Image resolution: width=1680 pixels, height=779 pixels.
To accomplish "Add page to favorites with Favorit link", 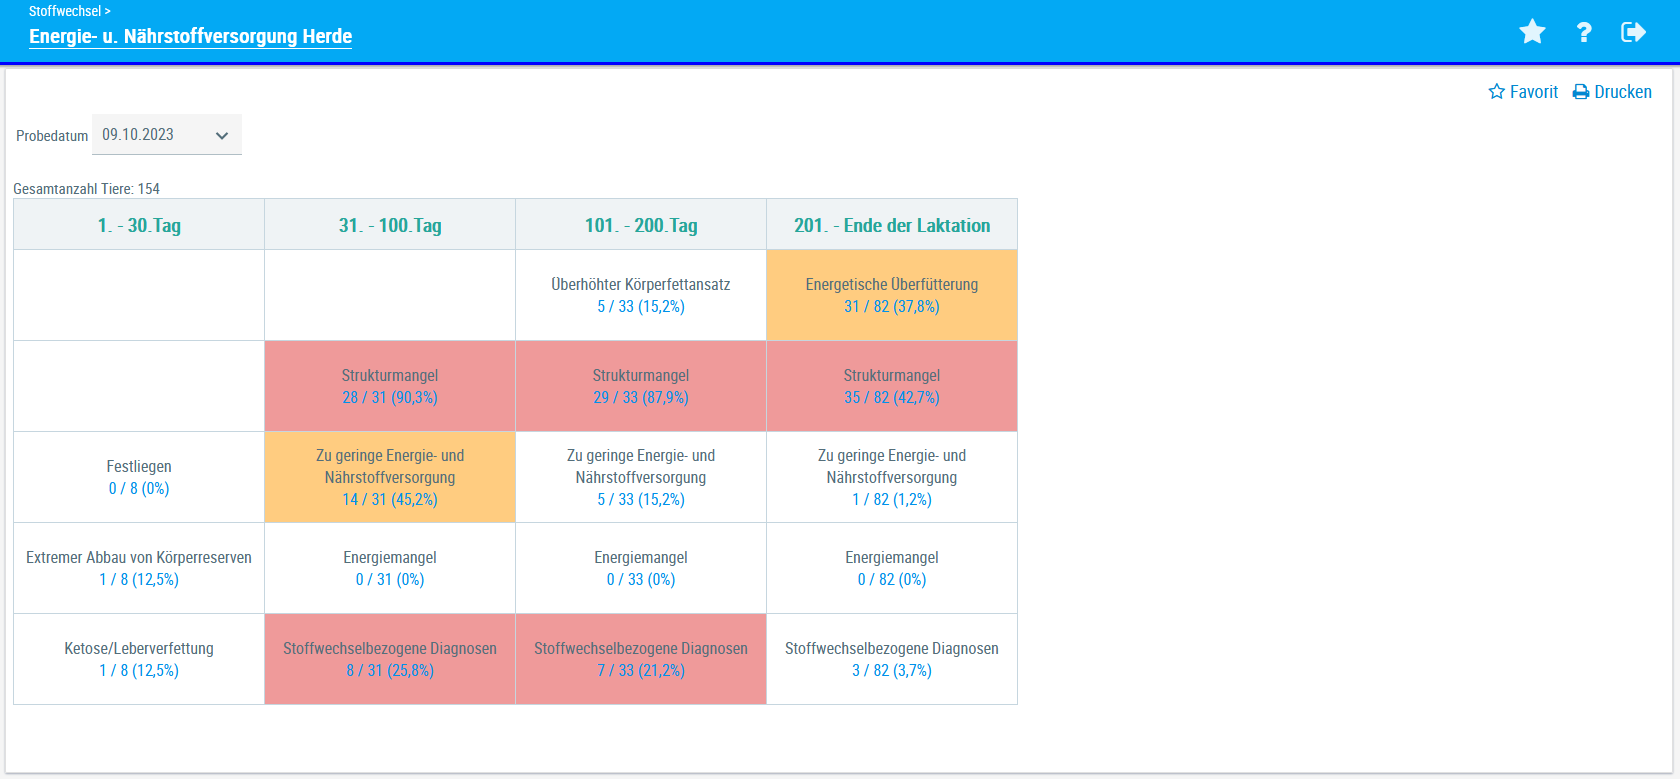I will (1523, 92).
